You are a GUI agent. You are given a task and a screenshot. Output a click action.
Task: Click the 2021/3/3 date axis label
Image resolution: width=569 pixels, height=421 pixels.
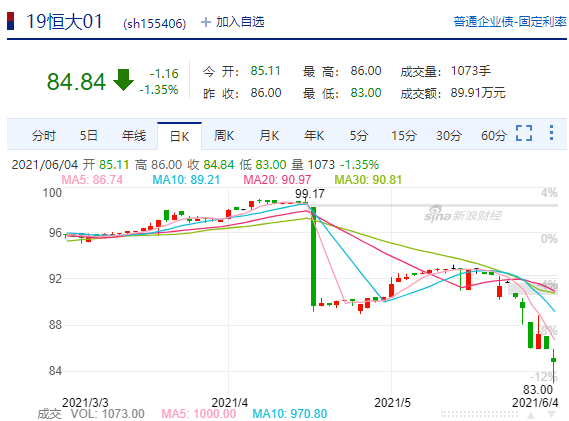click(85, 402)
